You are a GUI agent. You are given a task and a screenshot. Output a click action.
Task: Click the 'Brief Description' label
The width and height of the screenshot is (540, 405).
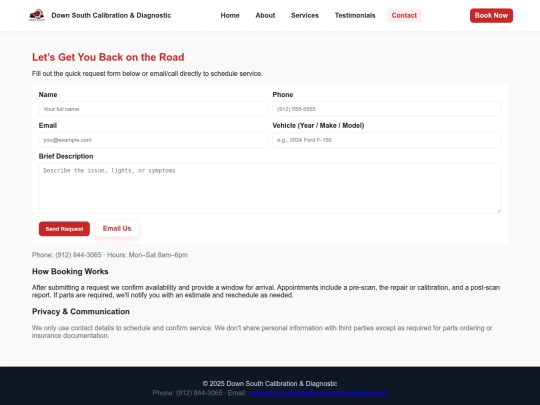pos(66,156)
